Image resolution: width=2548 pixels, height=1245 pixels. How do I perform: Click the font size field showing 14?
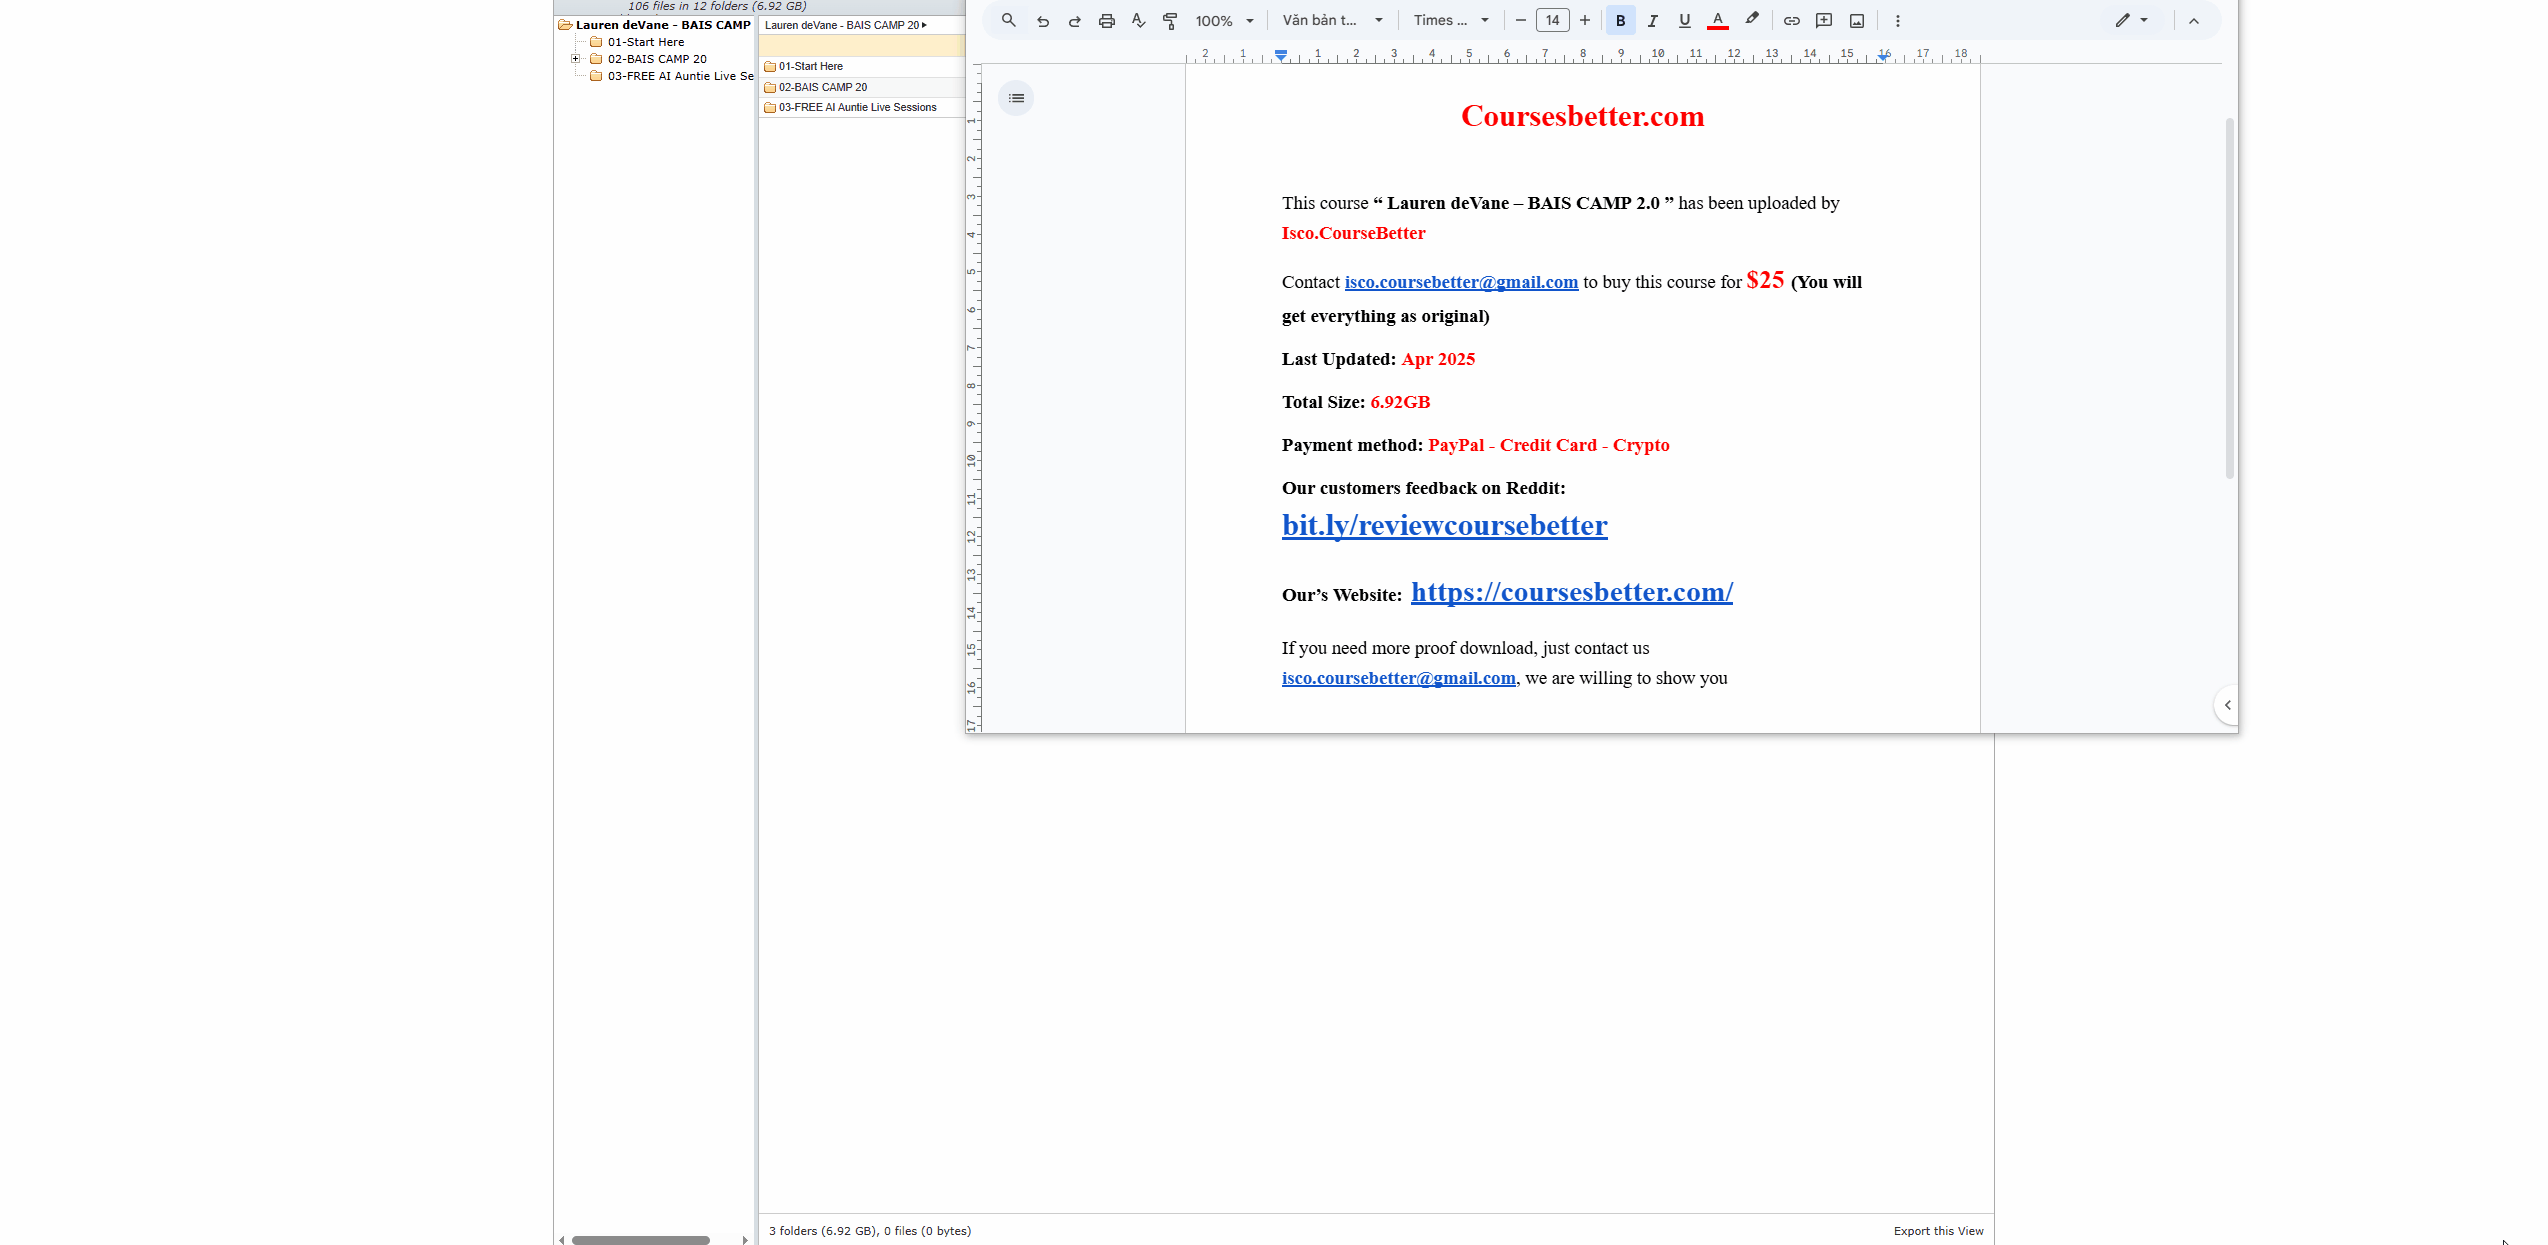(1553, 20)
